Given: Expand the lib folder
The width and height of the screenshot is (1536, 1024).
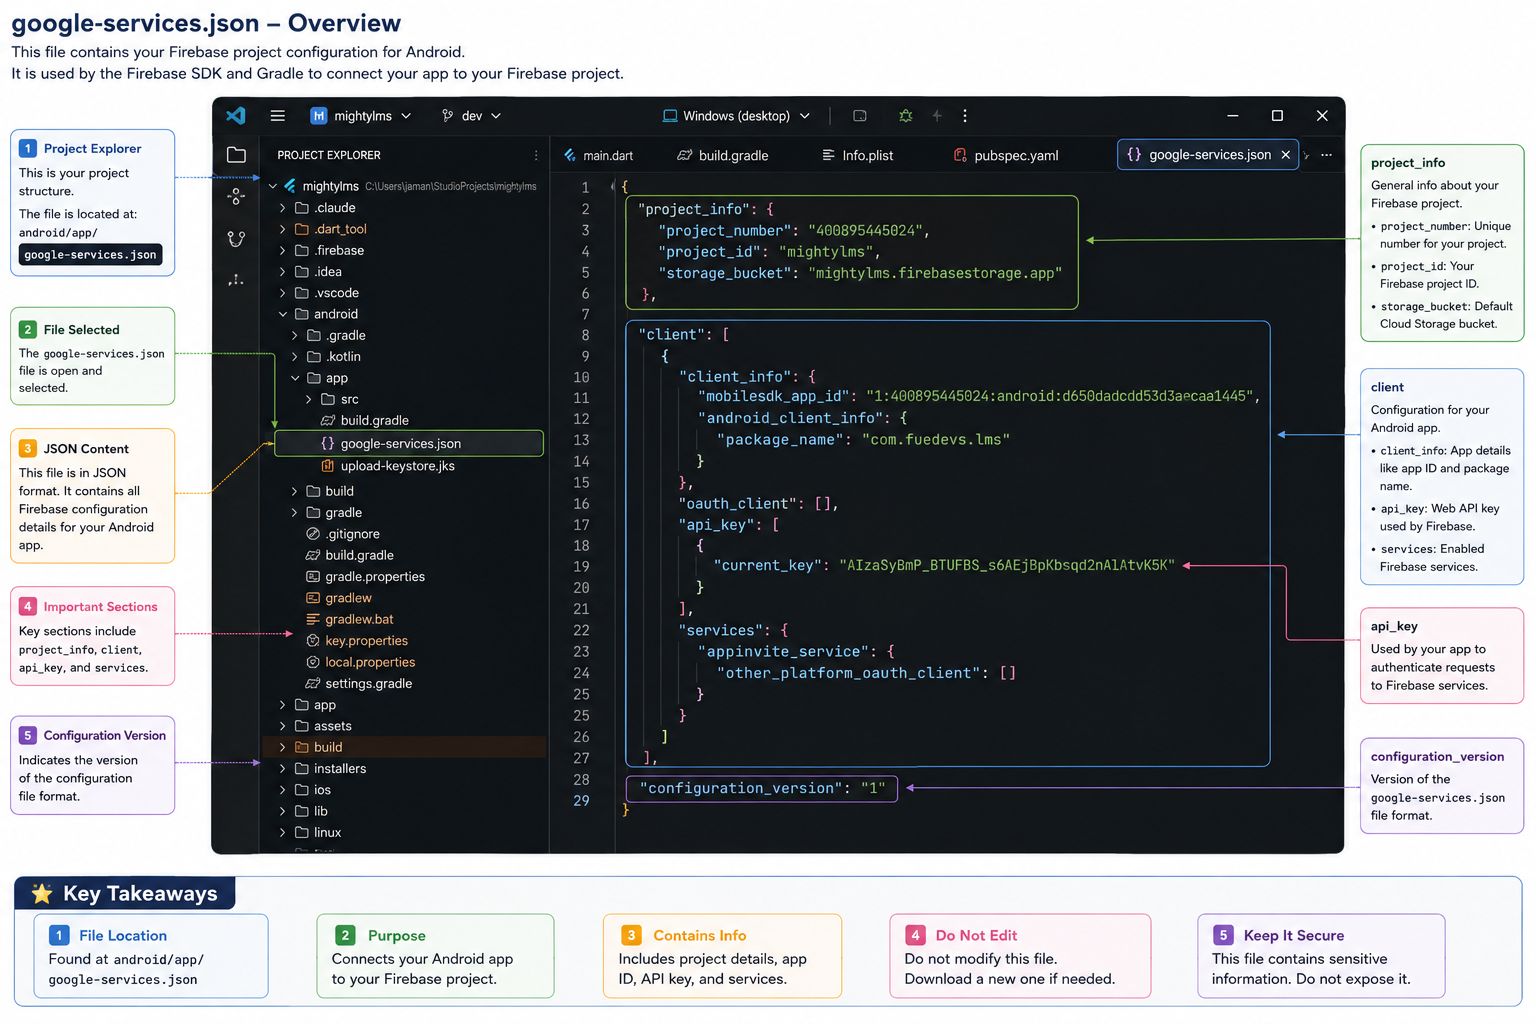Looking at the screenshot, I should tap(283, 811).
